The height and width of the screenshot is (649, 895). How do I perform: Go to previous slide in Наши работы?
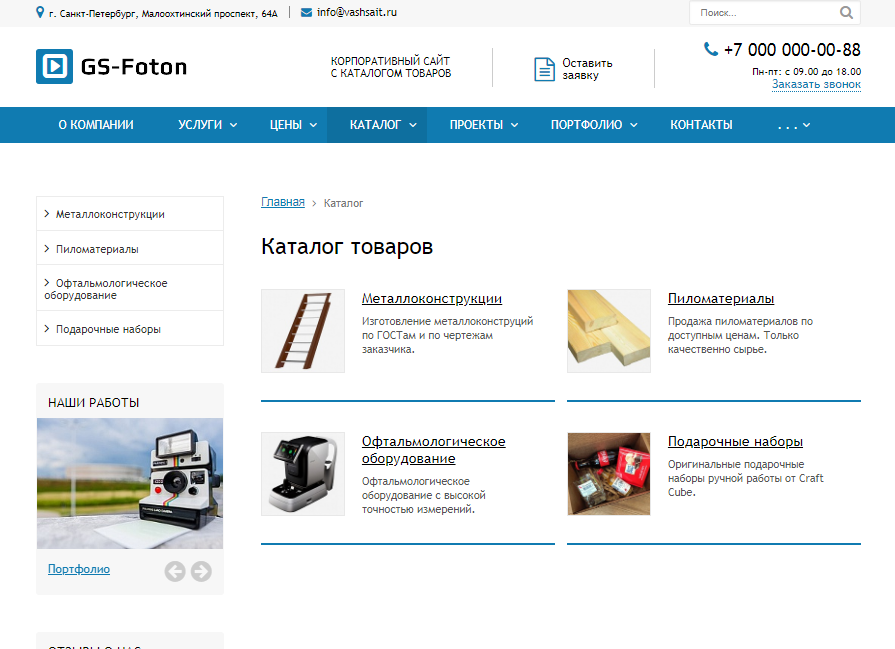(175, 571)
